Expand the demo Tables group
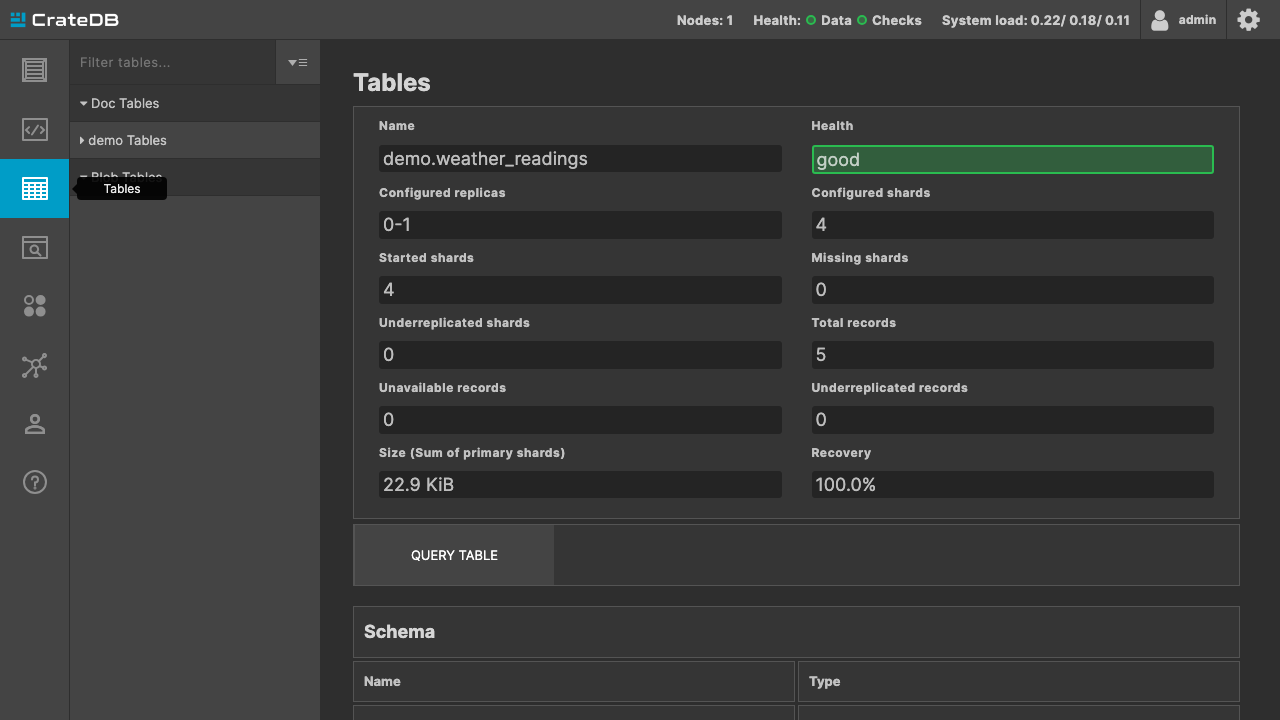Screen dimensions: 1280x720 click(195, 140)
